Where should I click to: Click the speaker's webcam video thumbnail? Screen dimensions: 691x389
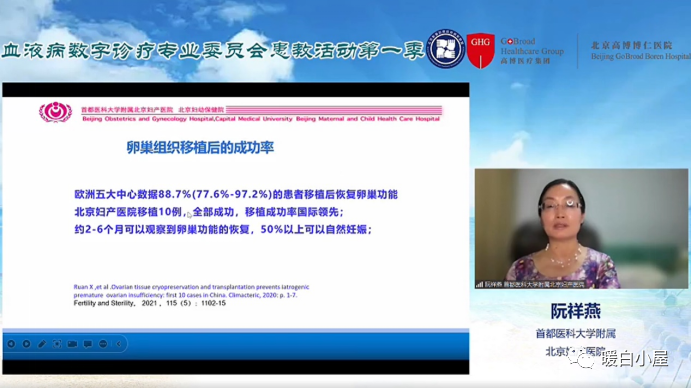point(581,228)
